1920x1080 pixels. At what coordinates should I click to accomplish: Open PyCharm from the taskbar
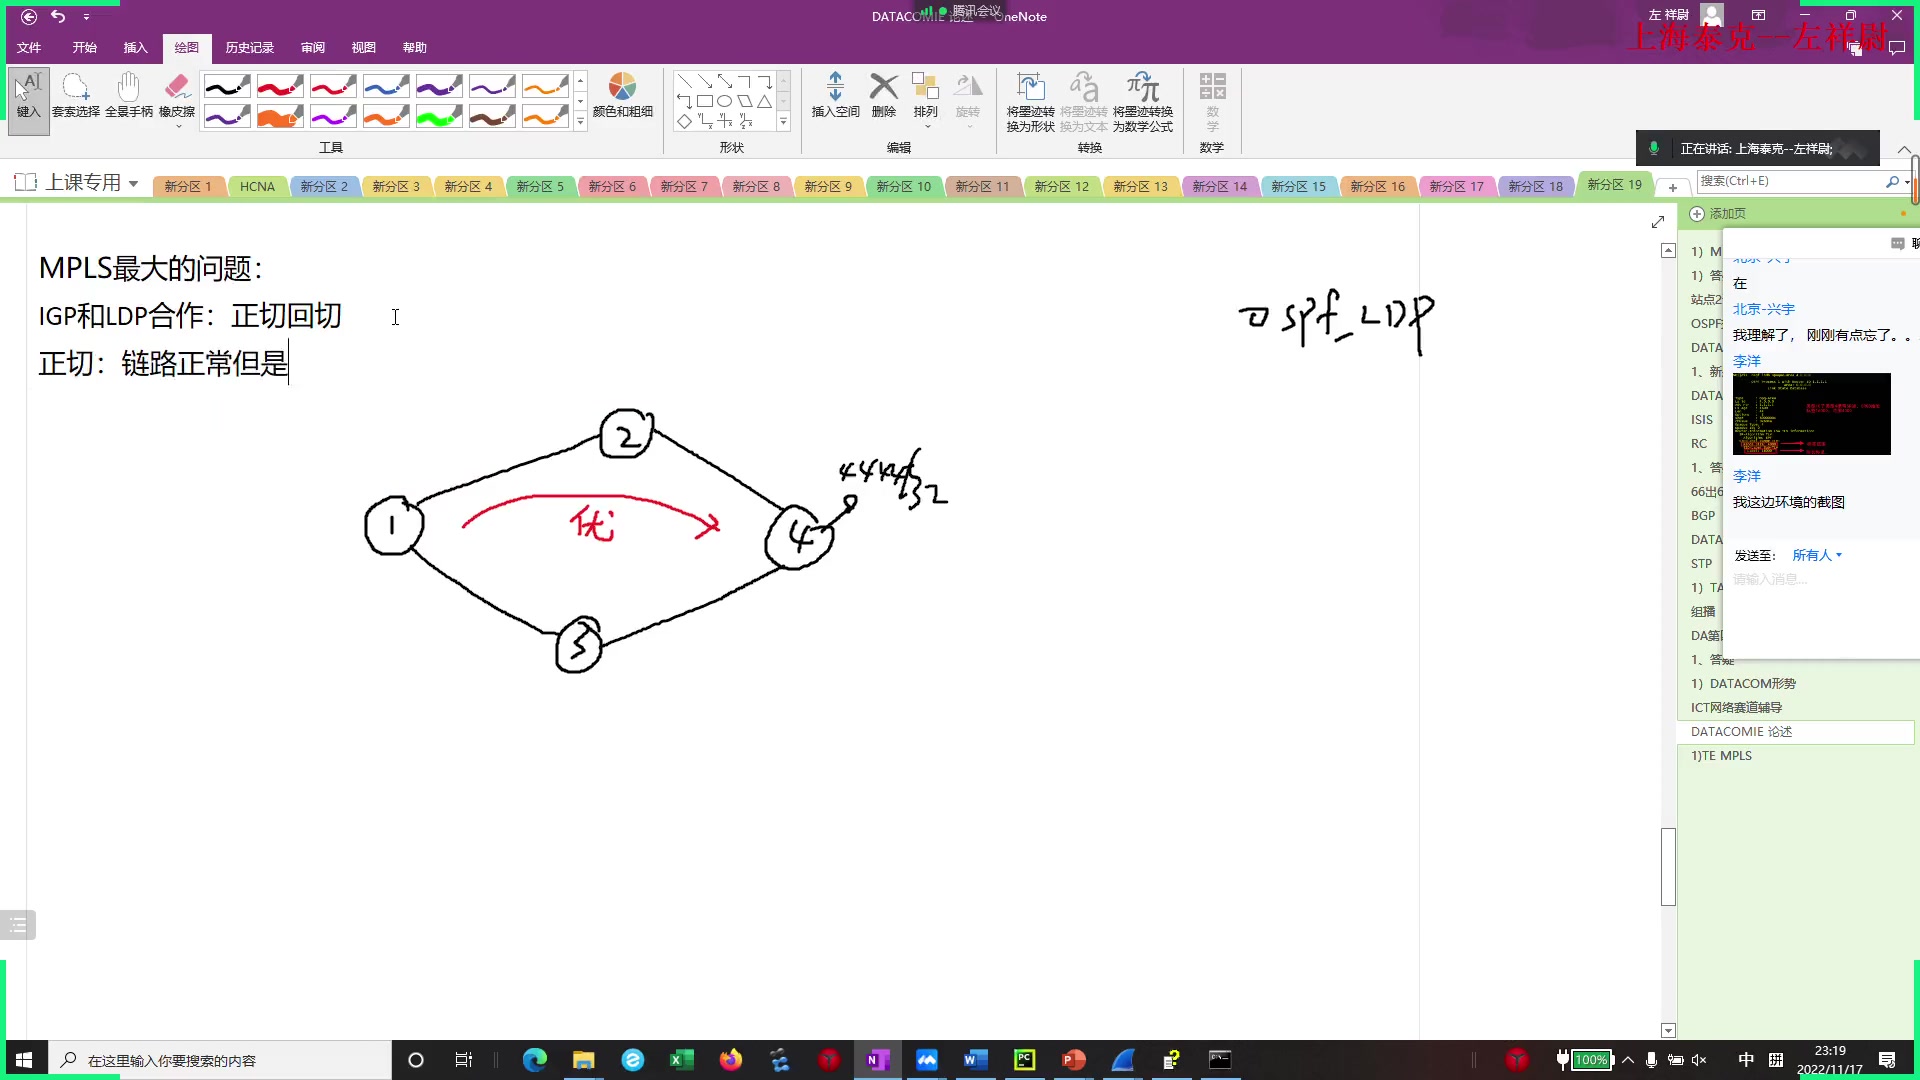coord(1025,1060)
